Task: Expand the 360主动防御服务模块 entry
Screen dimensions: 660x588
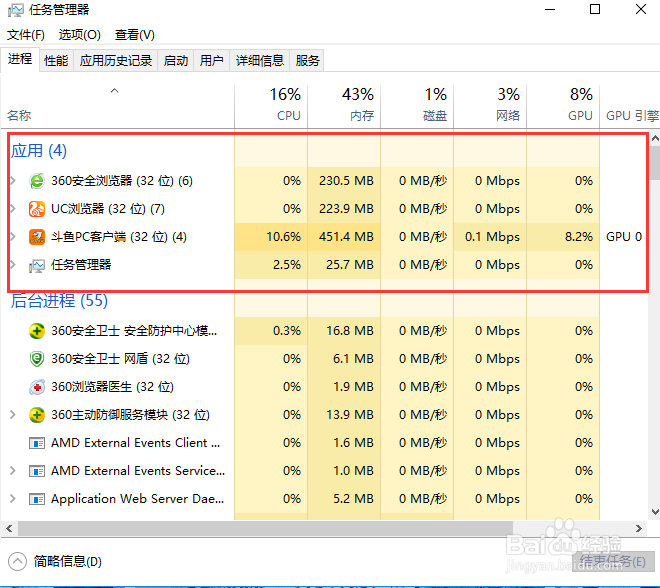Action: pos(13,415)
